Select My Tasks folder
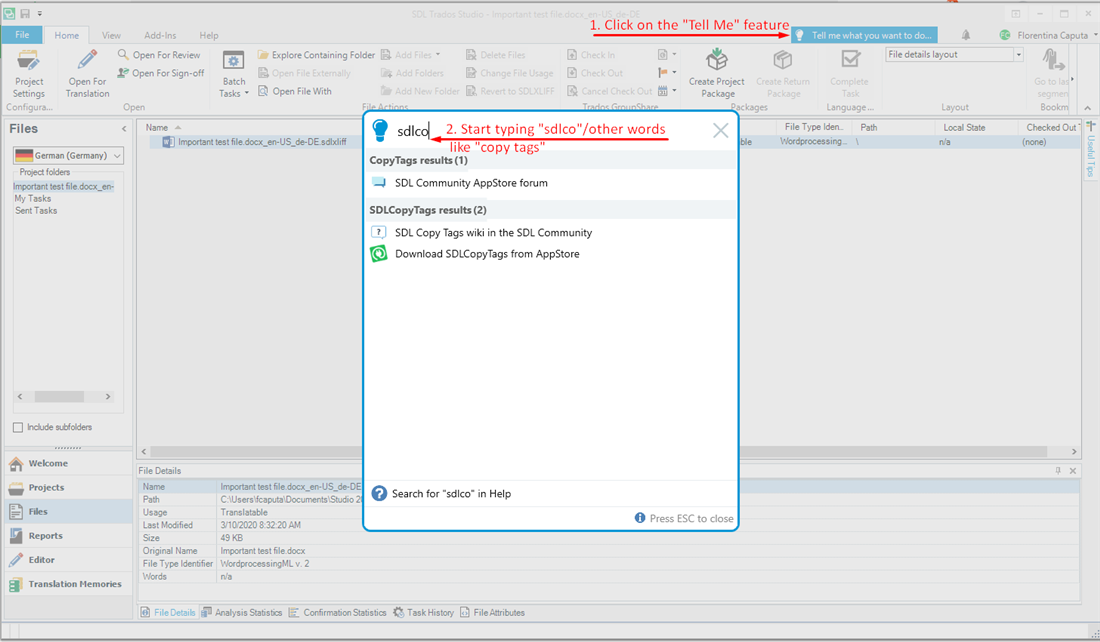The image size is (1100, 642). coord(33,199)
